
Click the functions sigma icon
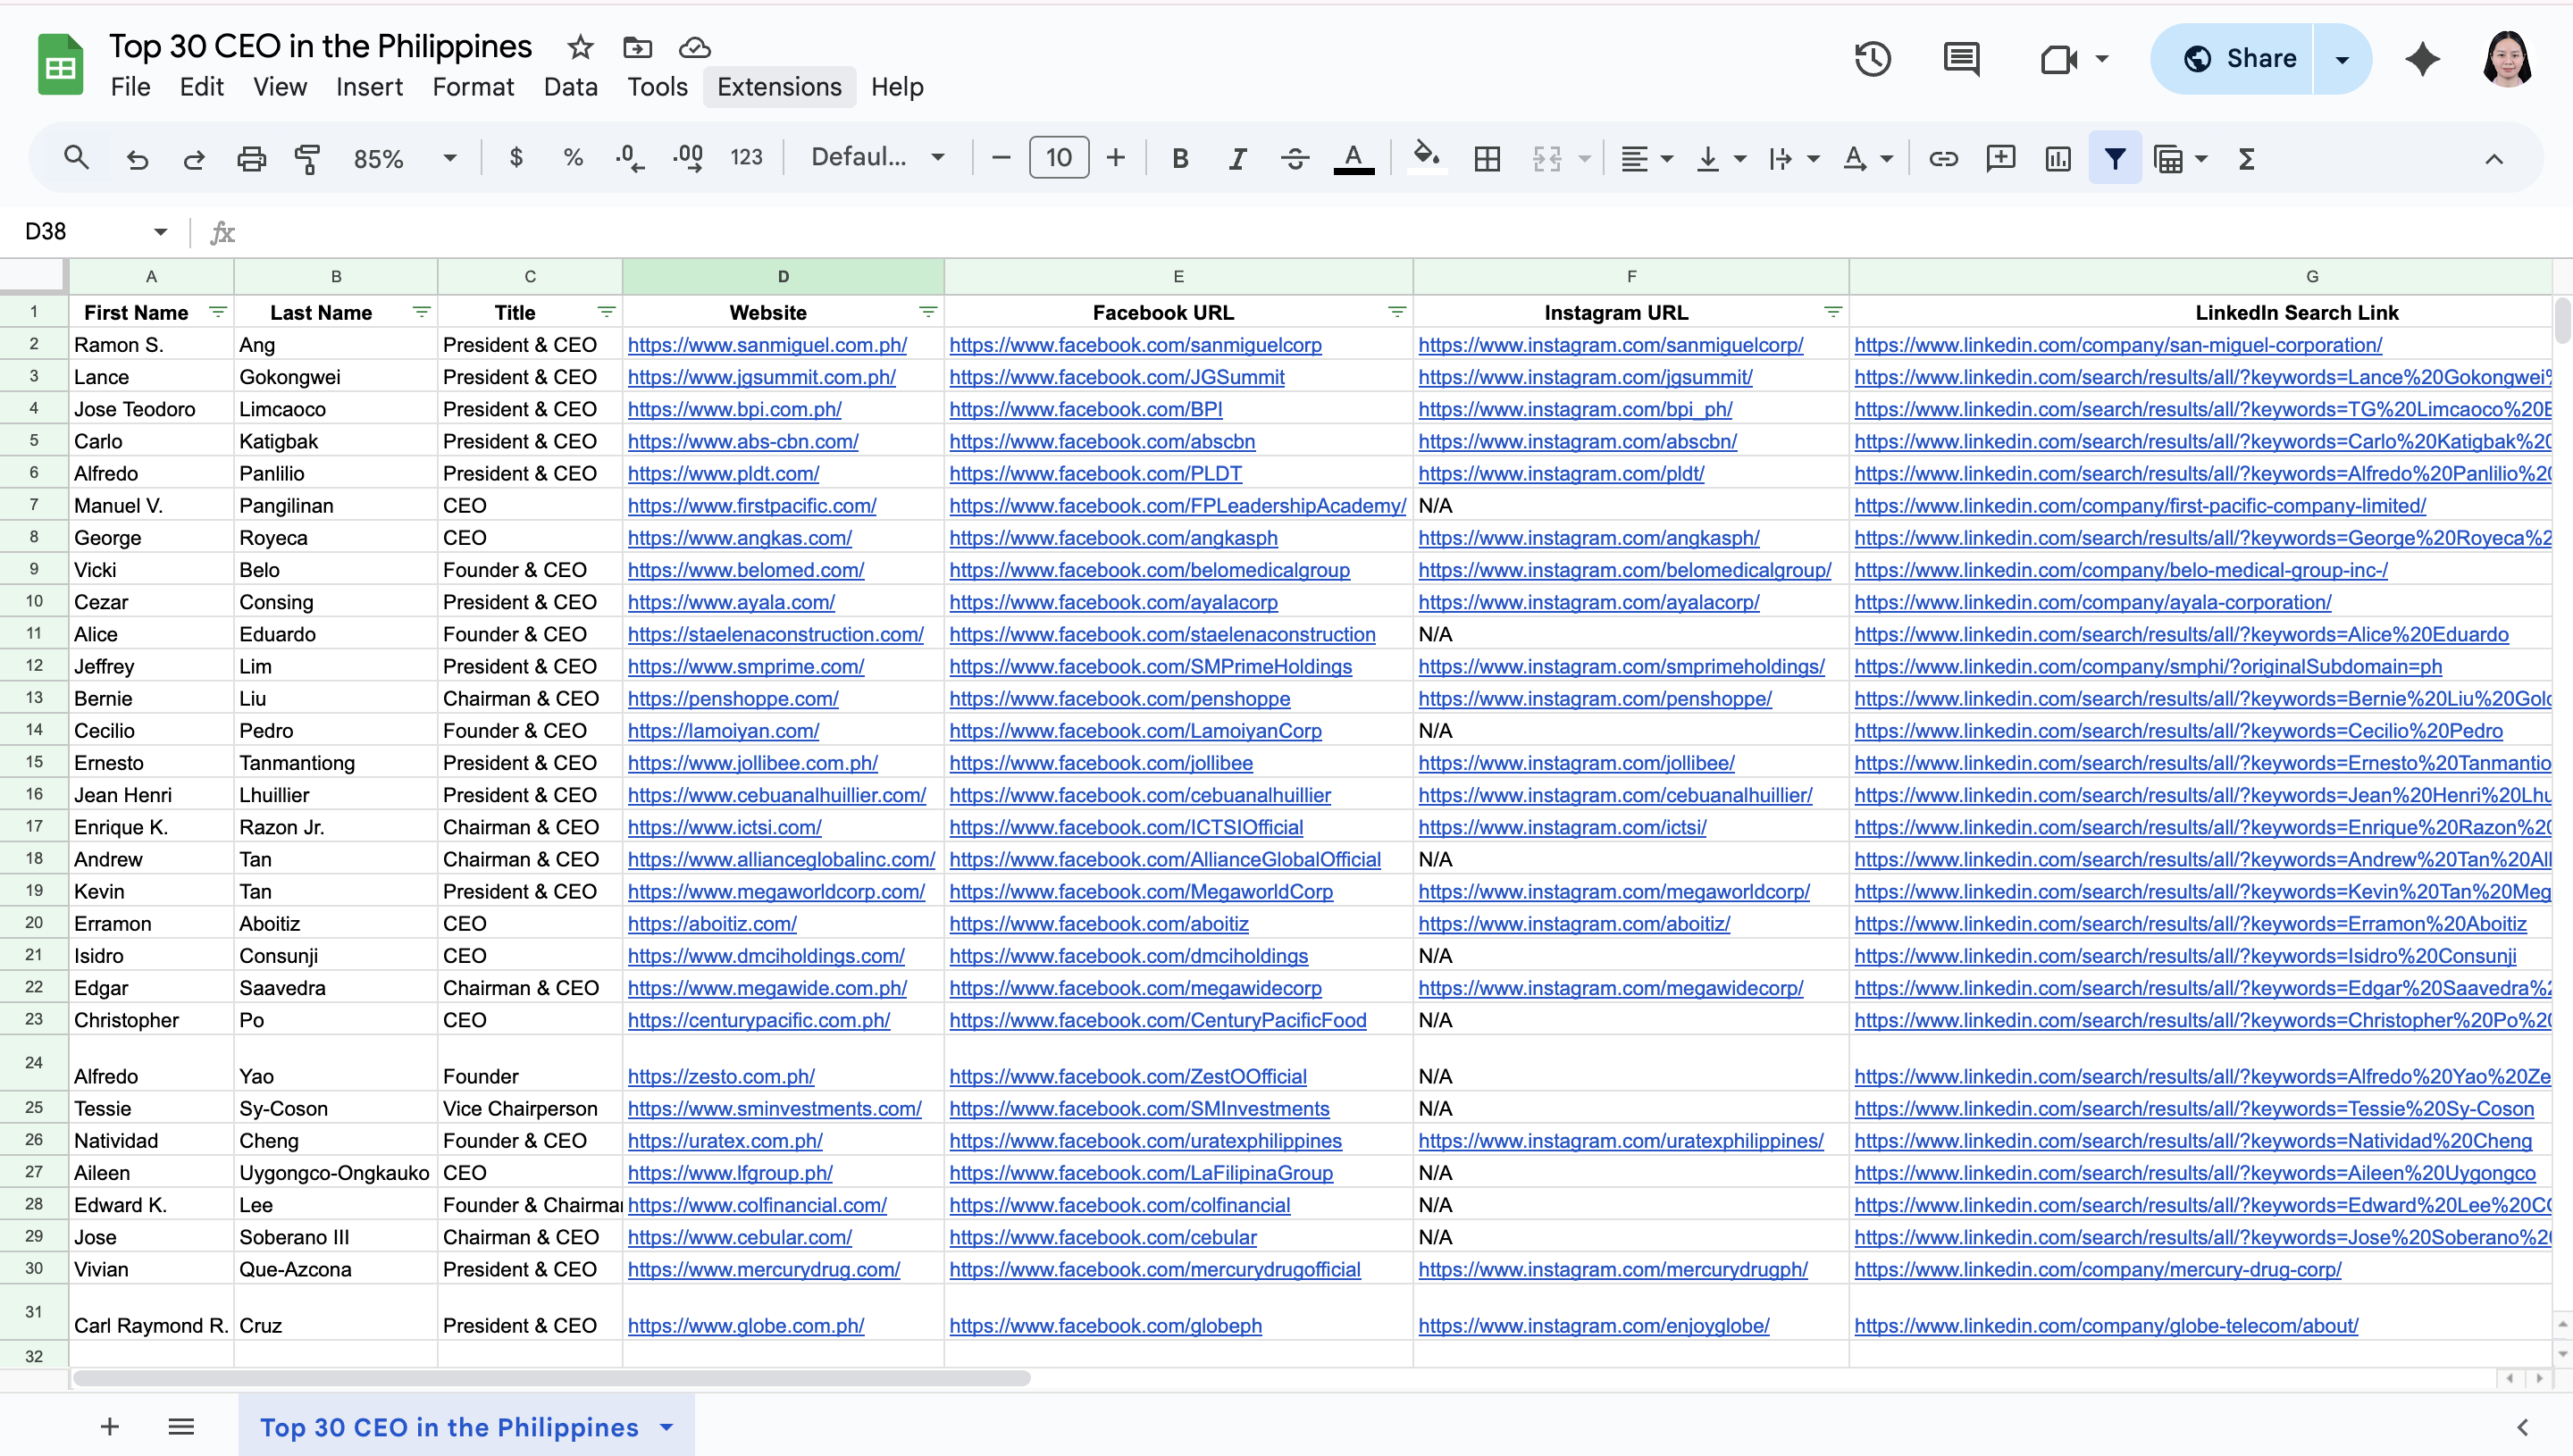pos(2246,158)
